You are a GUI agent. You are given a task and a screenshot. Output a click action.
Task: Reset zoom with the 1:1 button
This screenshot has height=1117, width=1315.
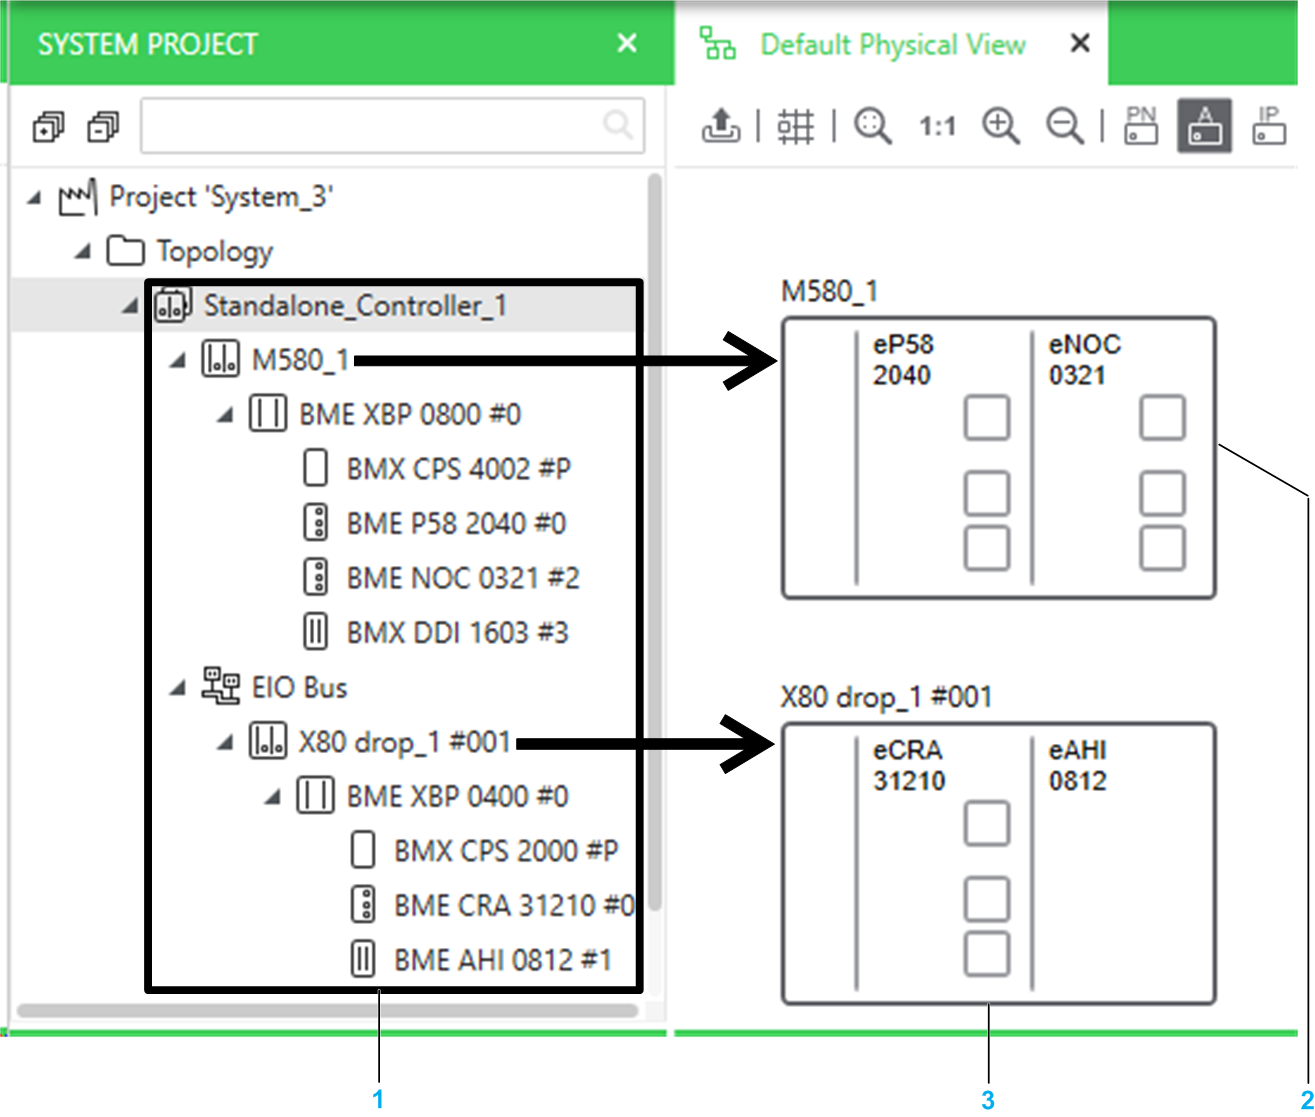(x=937, y=127)
